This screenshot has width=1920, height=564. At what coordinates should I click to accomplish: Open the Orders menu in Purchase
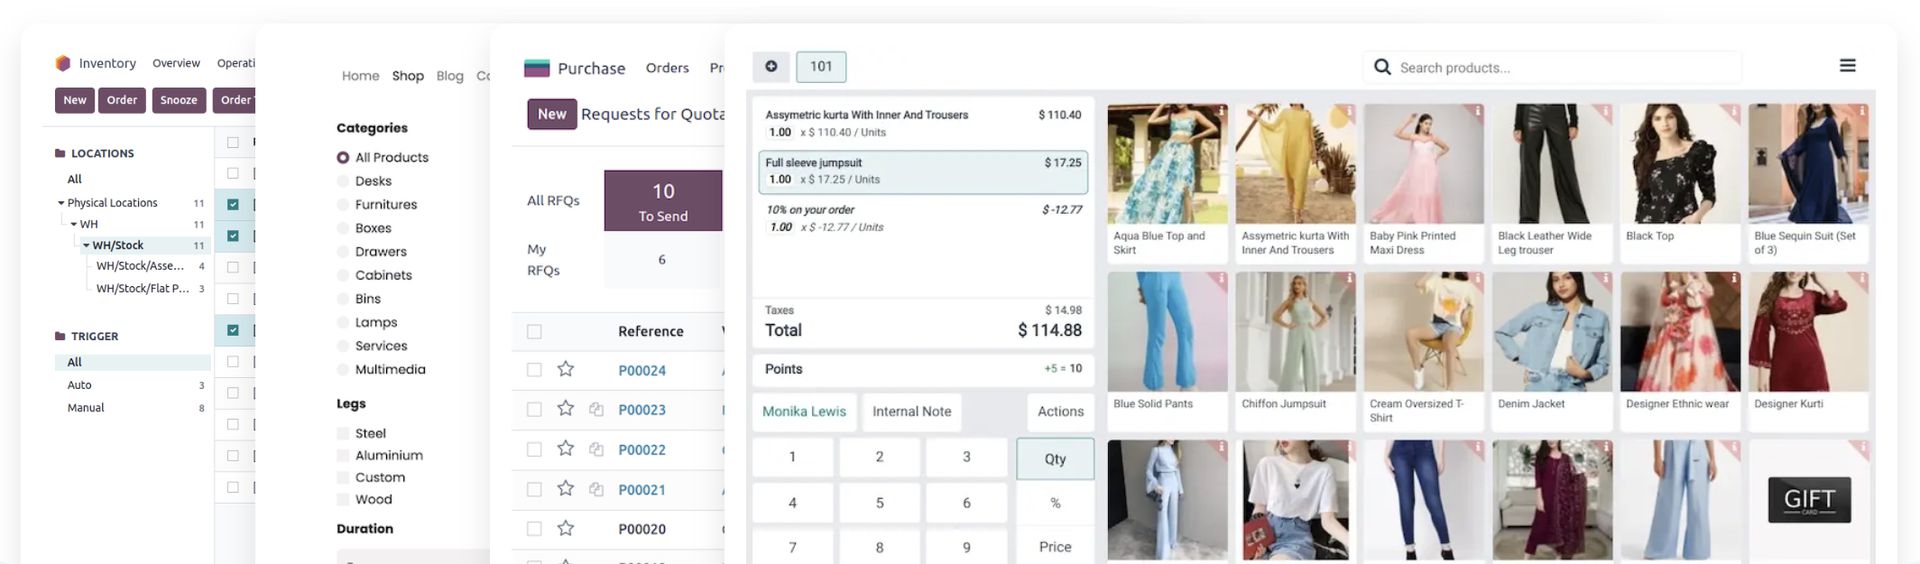[667, 68]
